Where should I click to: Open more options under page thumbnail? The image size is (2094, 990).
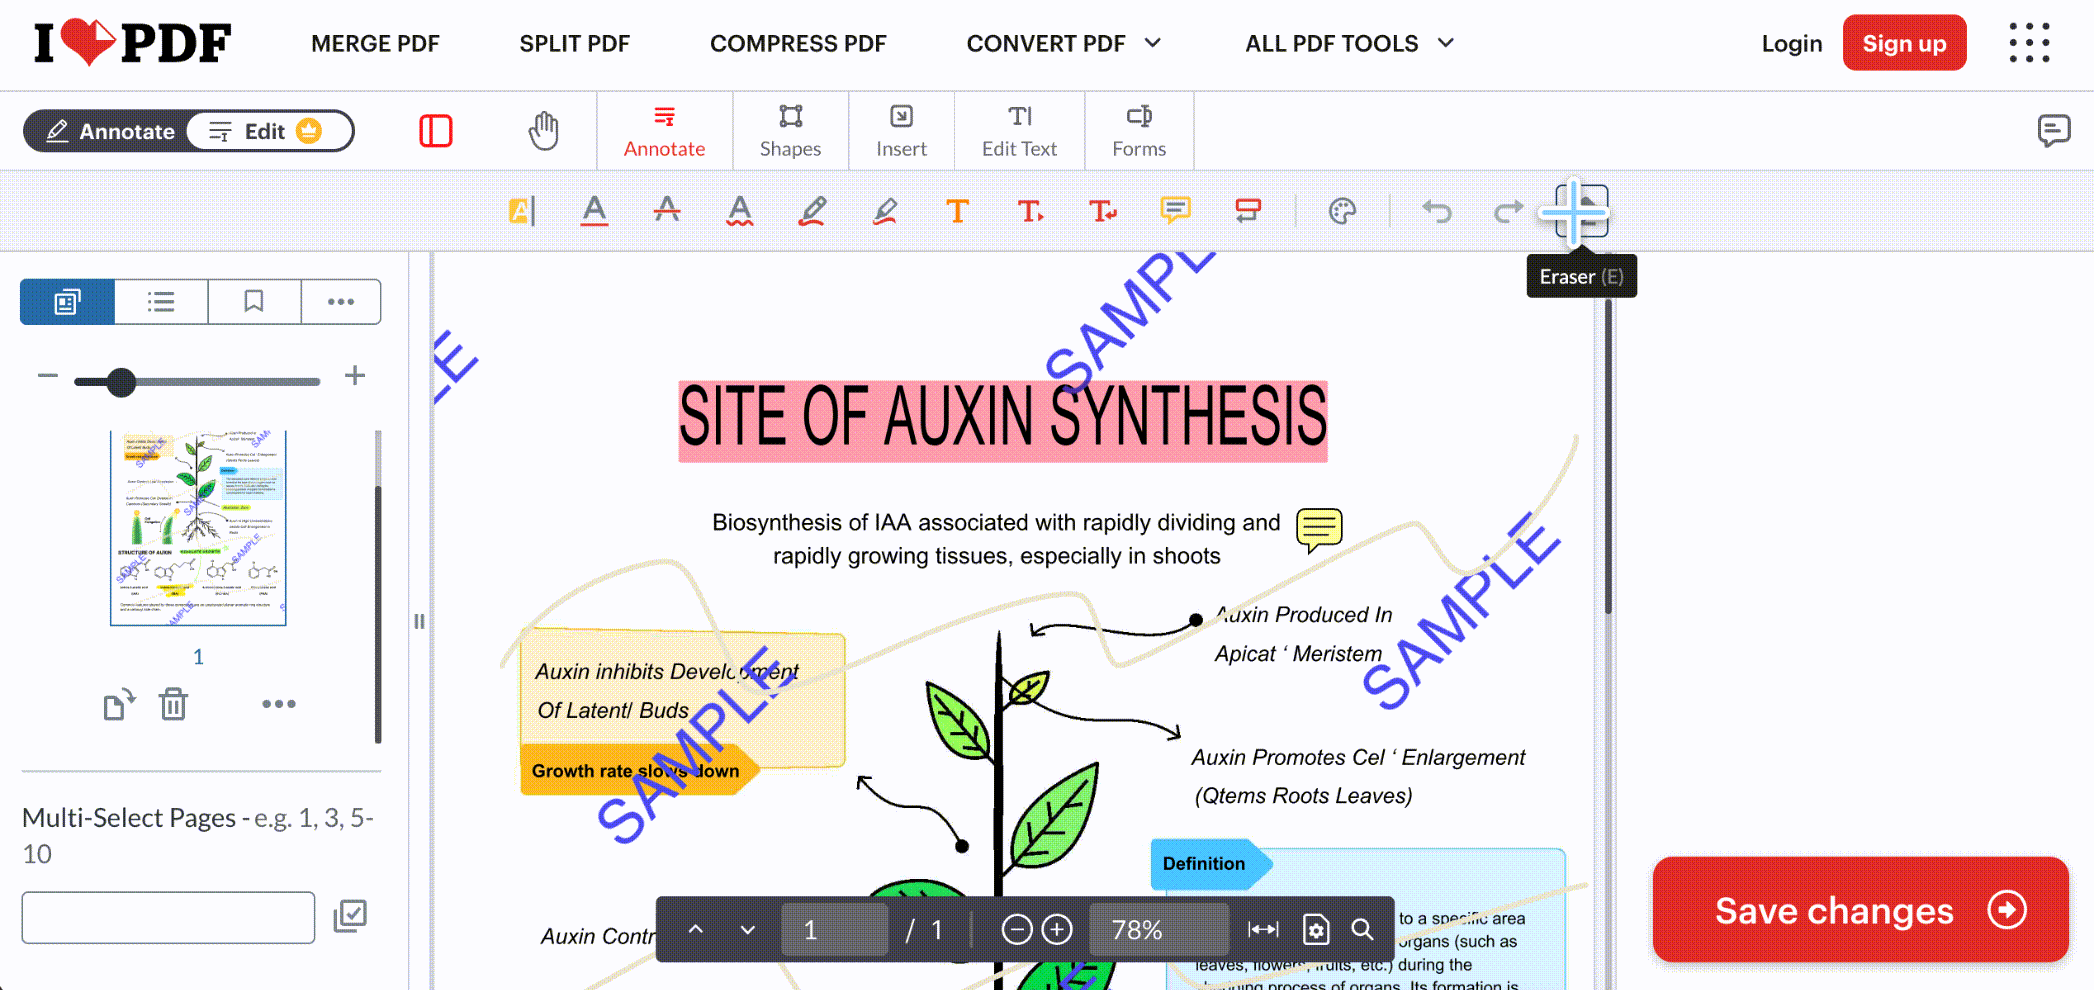click(x=278, y=704)
